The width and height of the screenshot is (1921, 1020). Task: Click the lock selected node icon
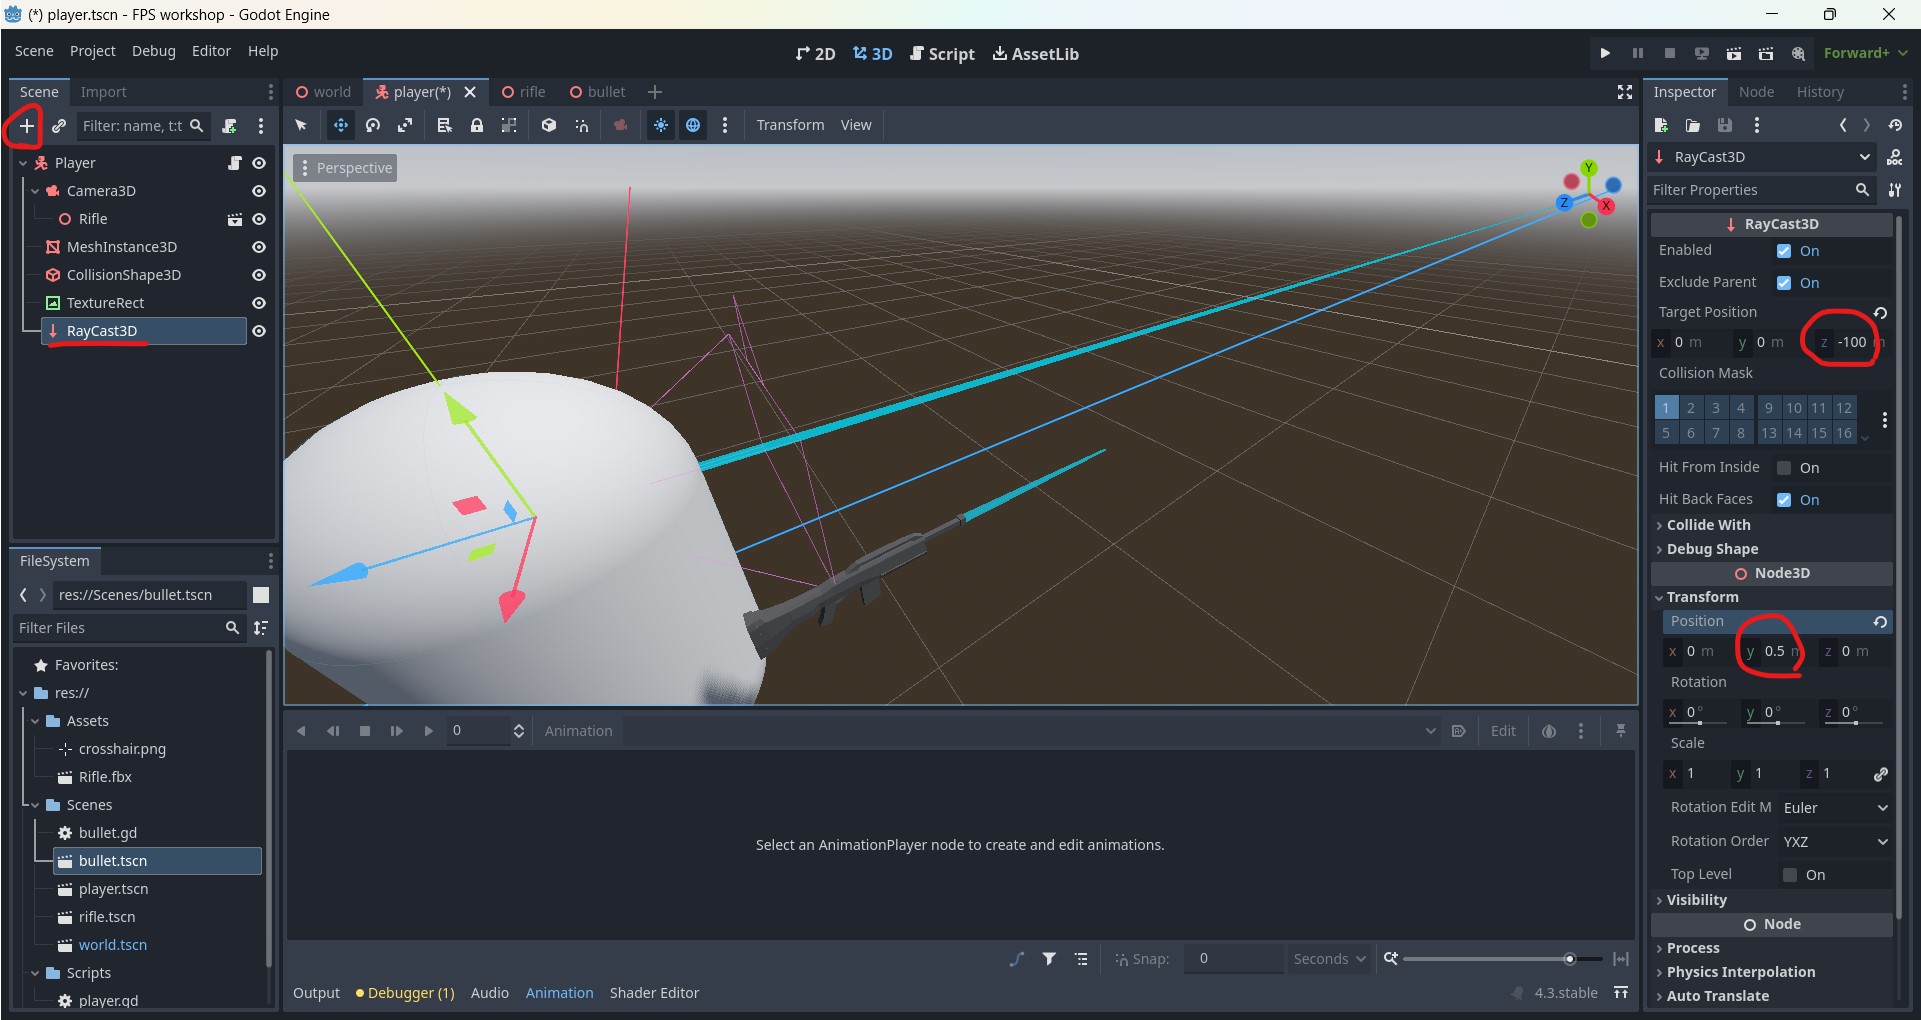(x=477, y=125)
